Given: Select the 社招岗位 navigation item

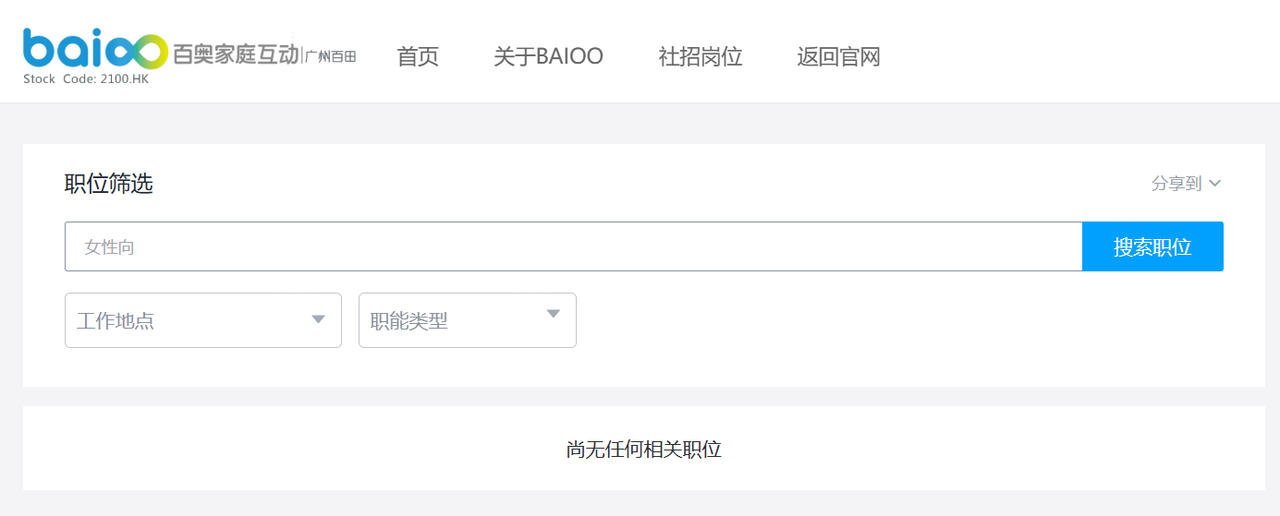Looking at the screenshot, I should point(700,56).
